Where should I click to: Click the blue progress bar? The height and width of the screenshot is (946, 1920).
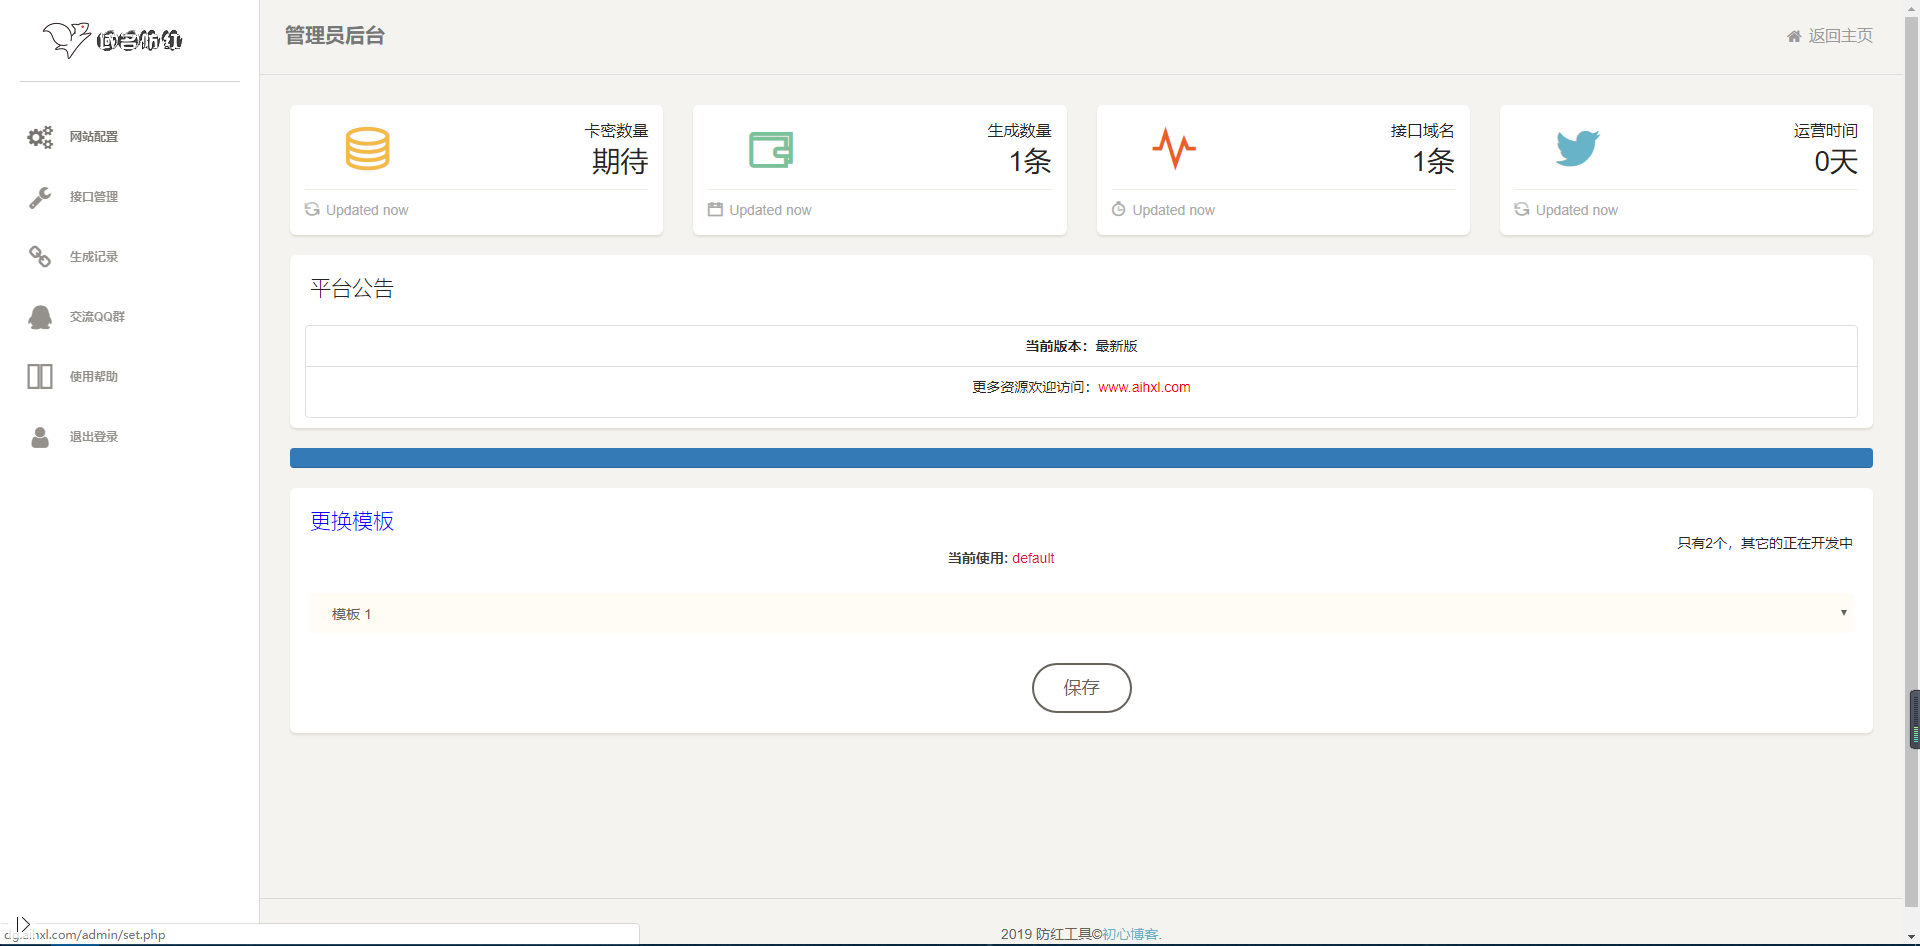pyautogui.click(x=1080, y=458)
